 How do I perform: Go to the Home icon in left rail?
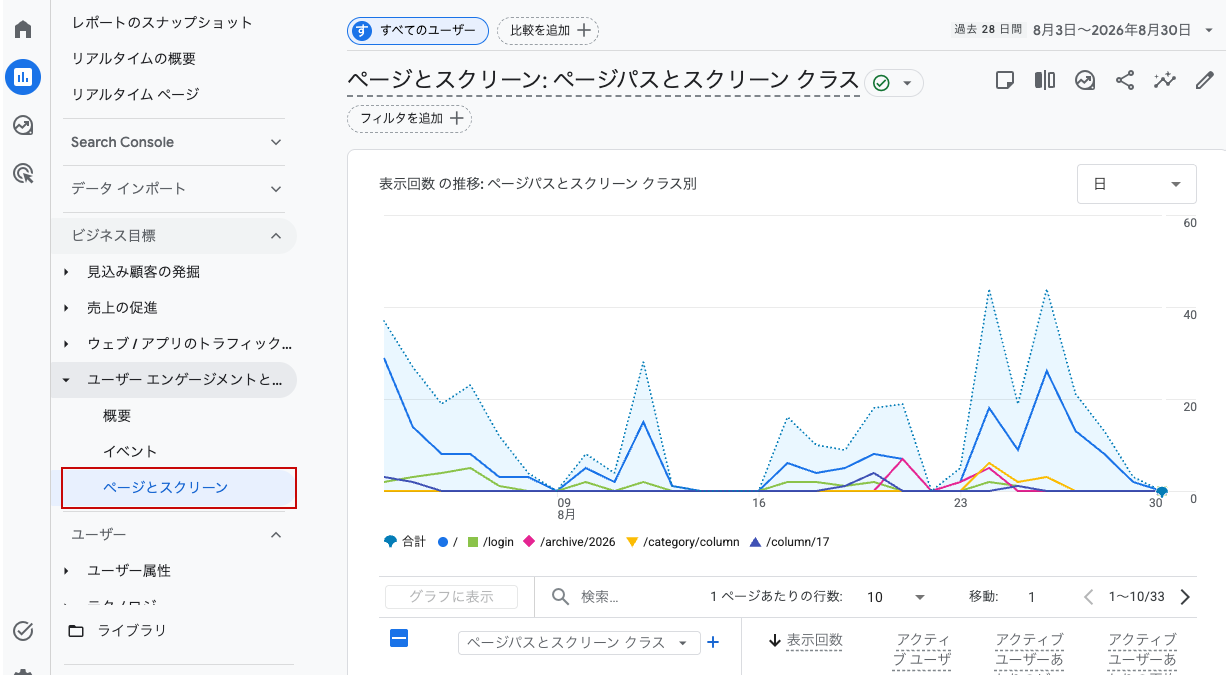coord(23,29)
